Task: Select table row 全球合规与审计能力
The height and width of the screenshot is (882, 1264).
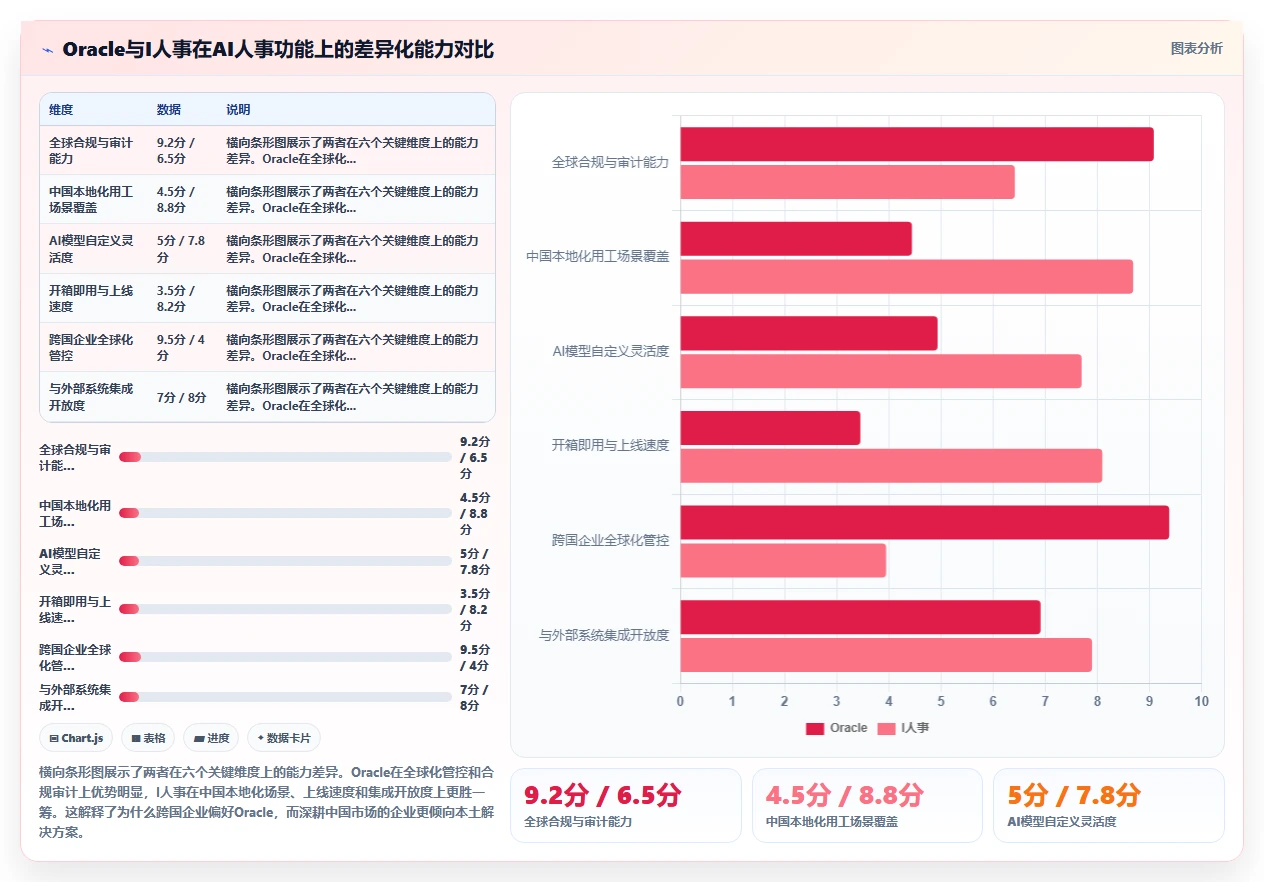Action: click(x=267, y=150)
